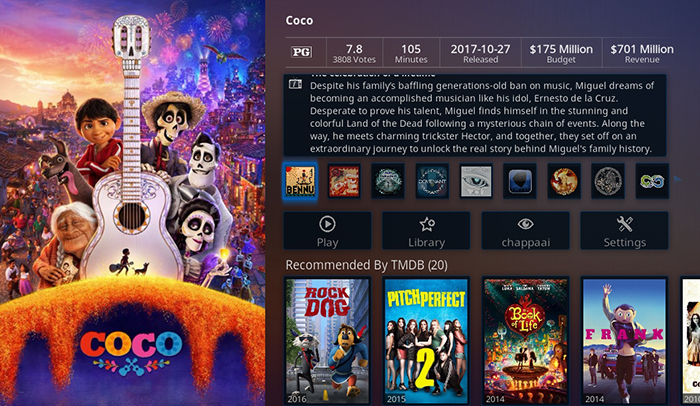The image size is (700, 406).
Task: Select the Covenant addon icon
Action: click(432, 181)
